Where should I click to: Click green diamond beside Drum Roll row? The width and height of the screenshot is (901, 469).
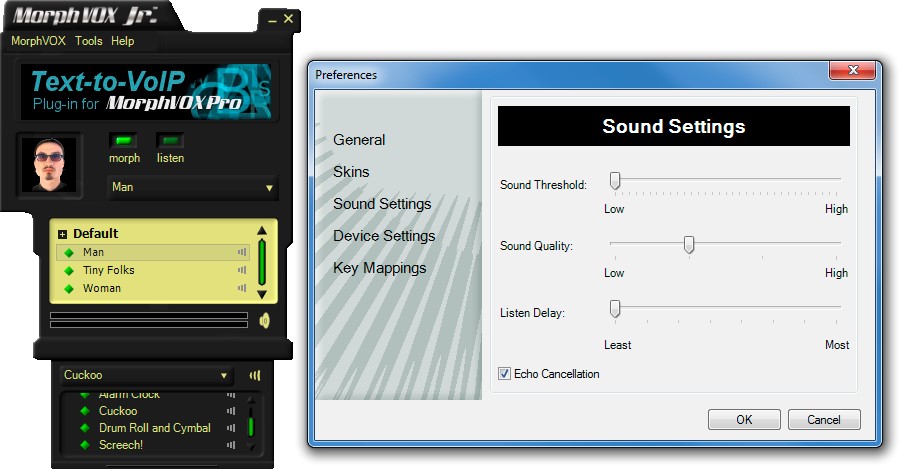click(85, 428)
